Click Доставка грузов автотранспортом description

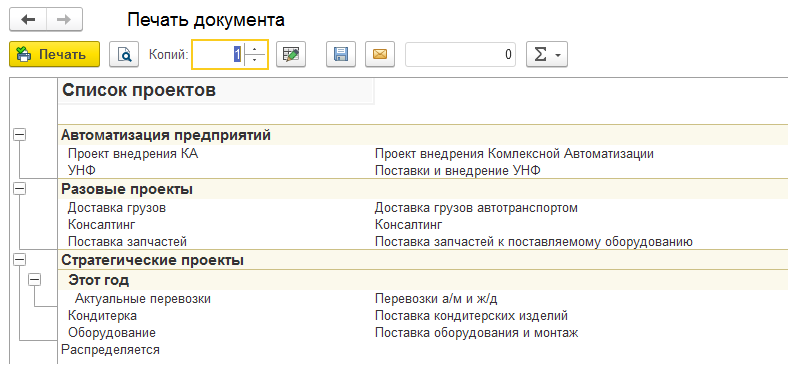pos(476,208)
